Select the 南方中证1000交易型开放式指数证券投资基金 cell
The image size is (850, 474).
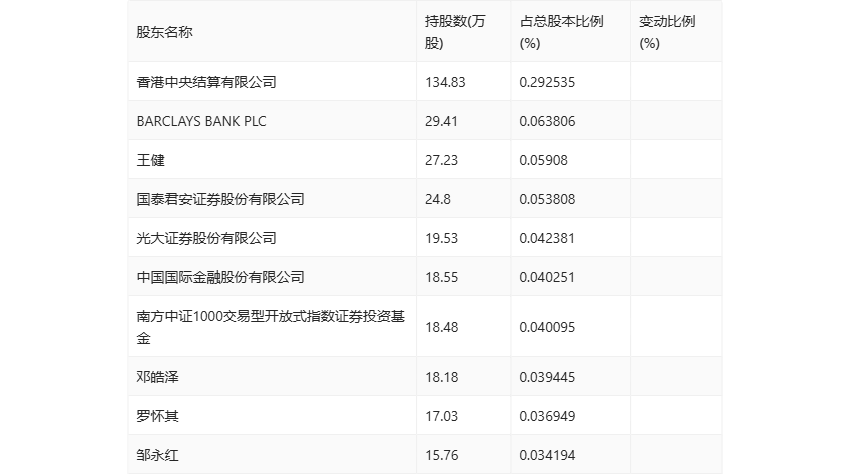pyautogui.click(x=271, y=327)
